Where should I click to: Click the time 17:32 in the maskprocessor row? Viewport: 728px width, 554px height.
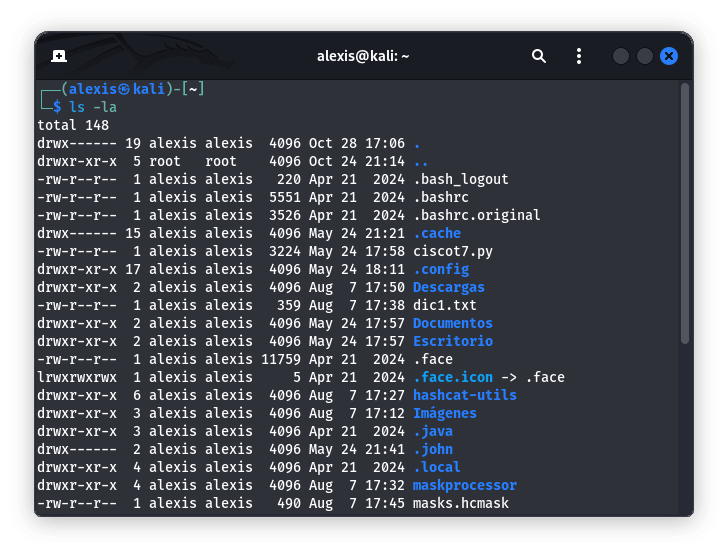(385, 485)
